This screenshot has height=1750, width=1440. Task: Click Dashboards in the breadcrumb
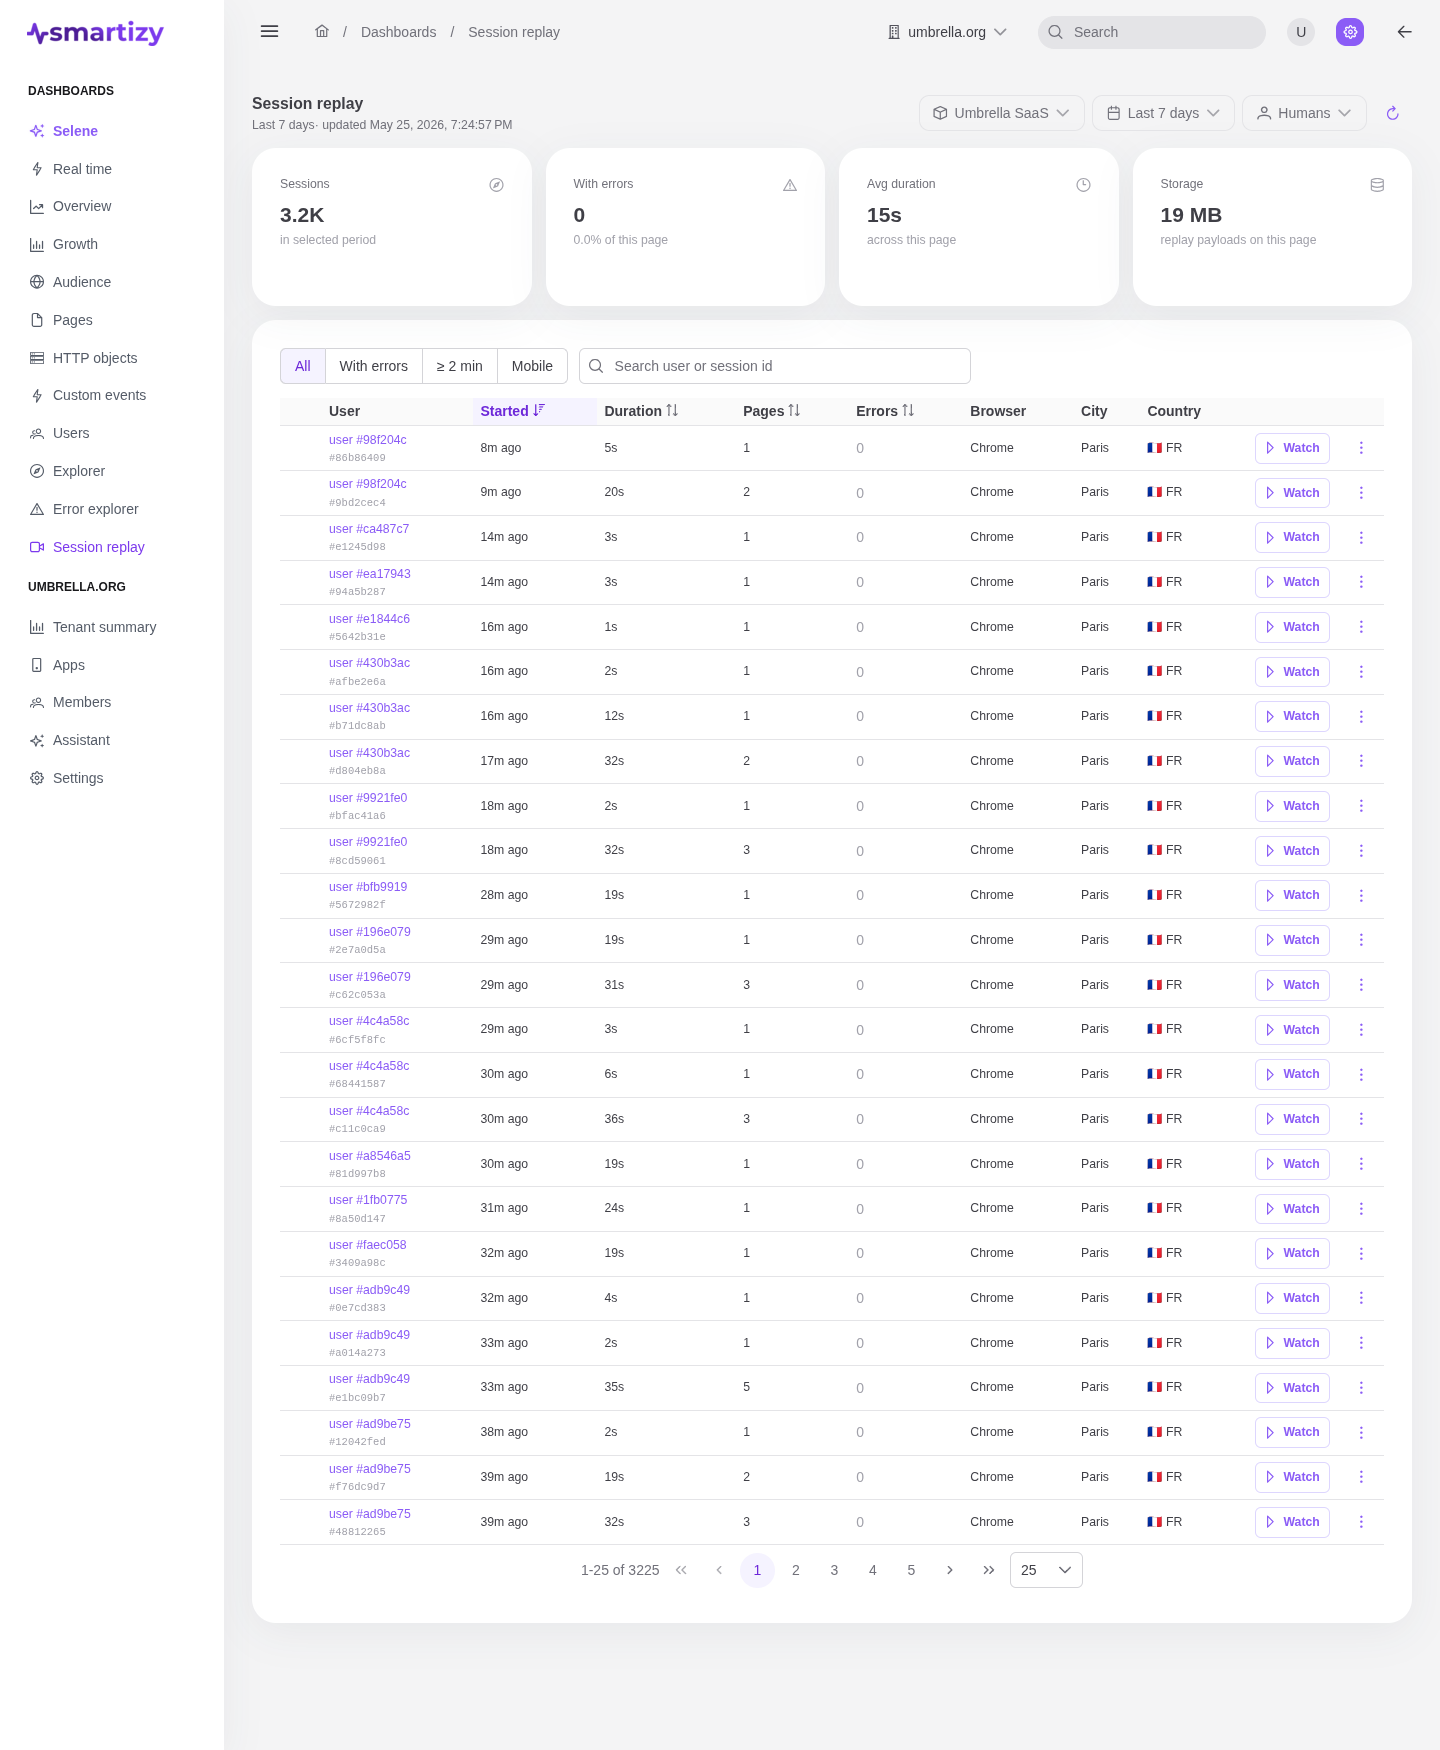tap(398, 32)
